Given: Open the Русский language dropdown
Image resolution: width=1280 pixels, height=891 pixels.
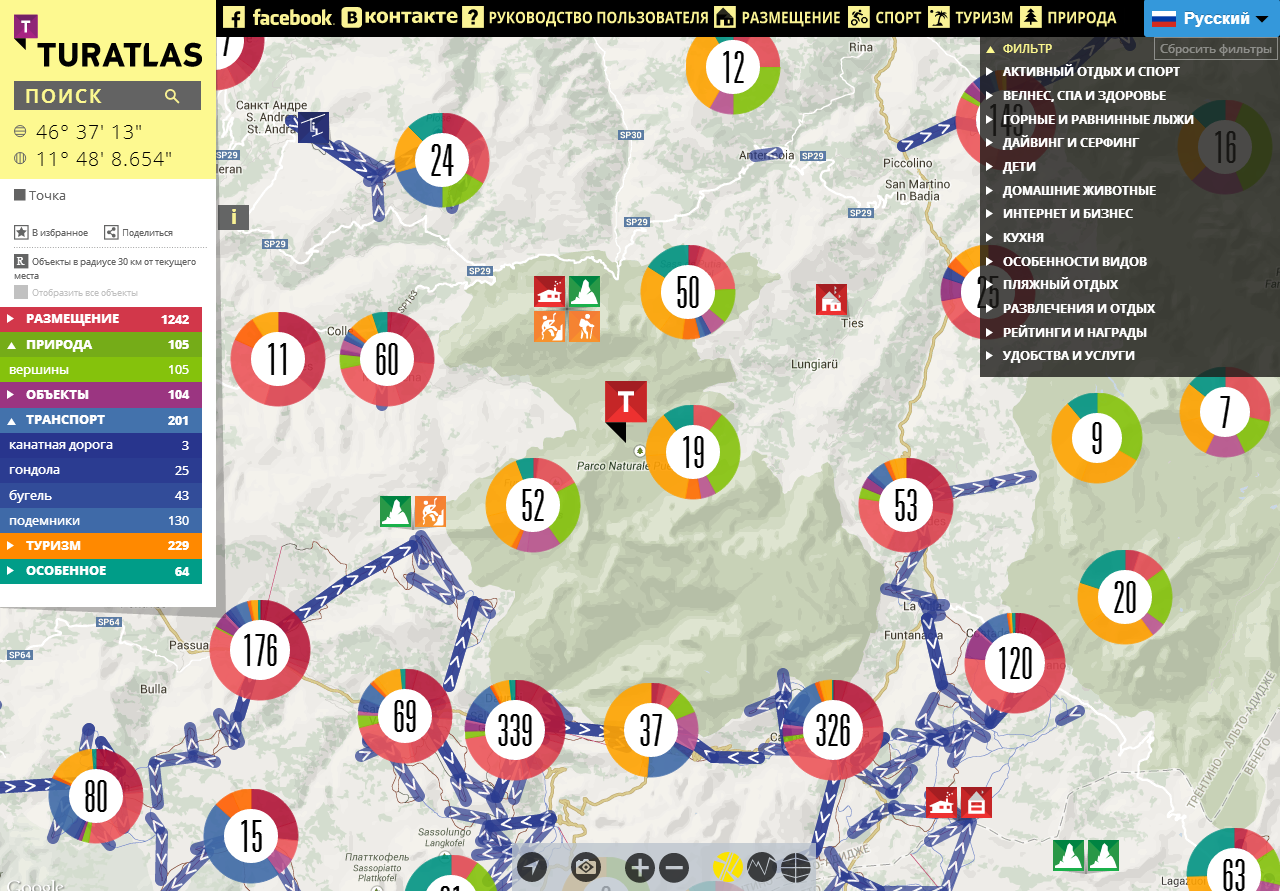Looking at the screenshot, I should pos(1212,18).
